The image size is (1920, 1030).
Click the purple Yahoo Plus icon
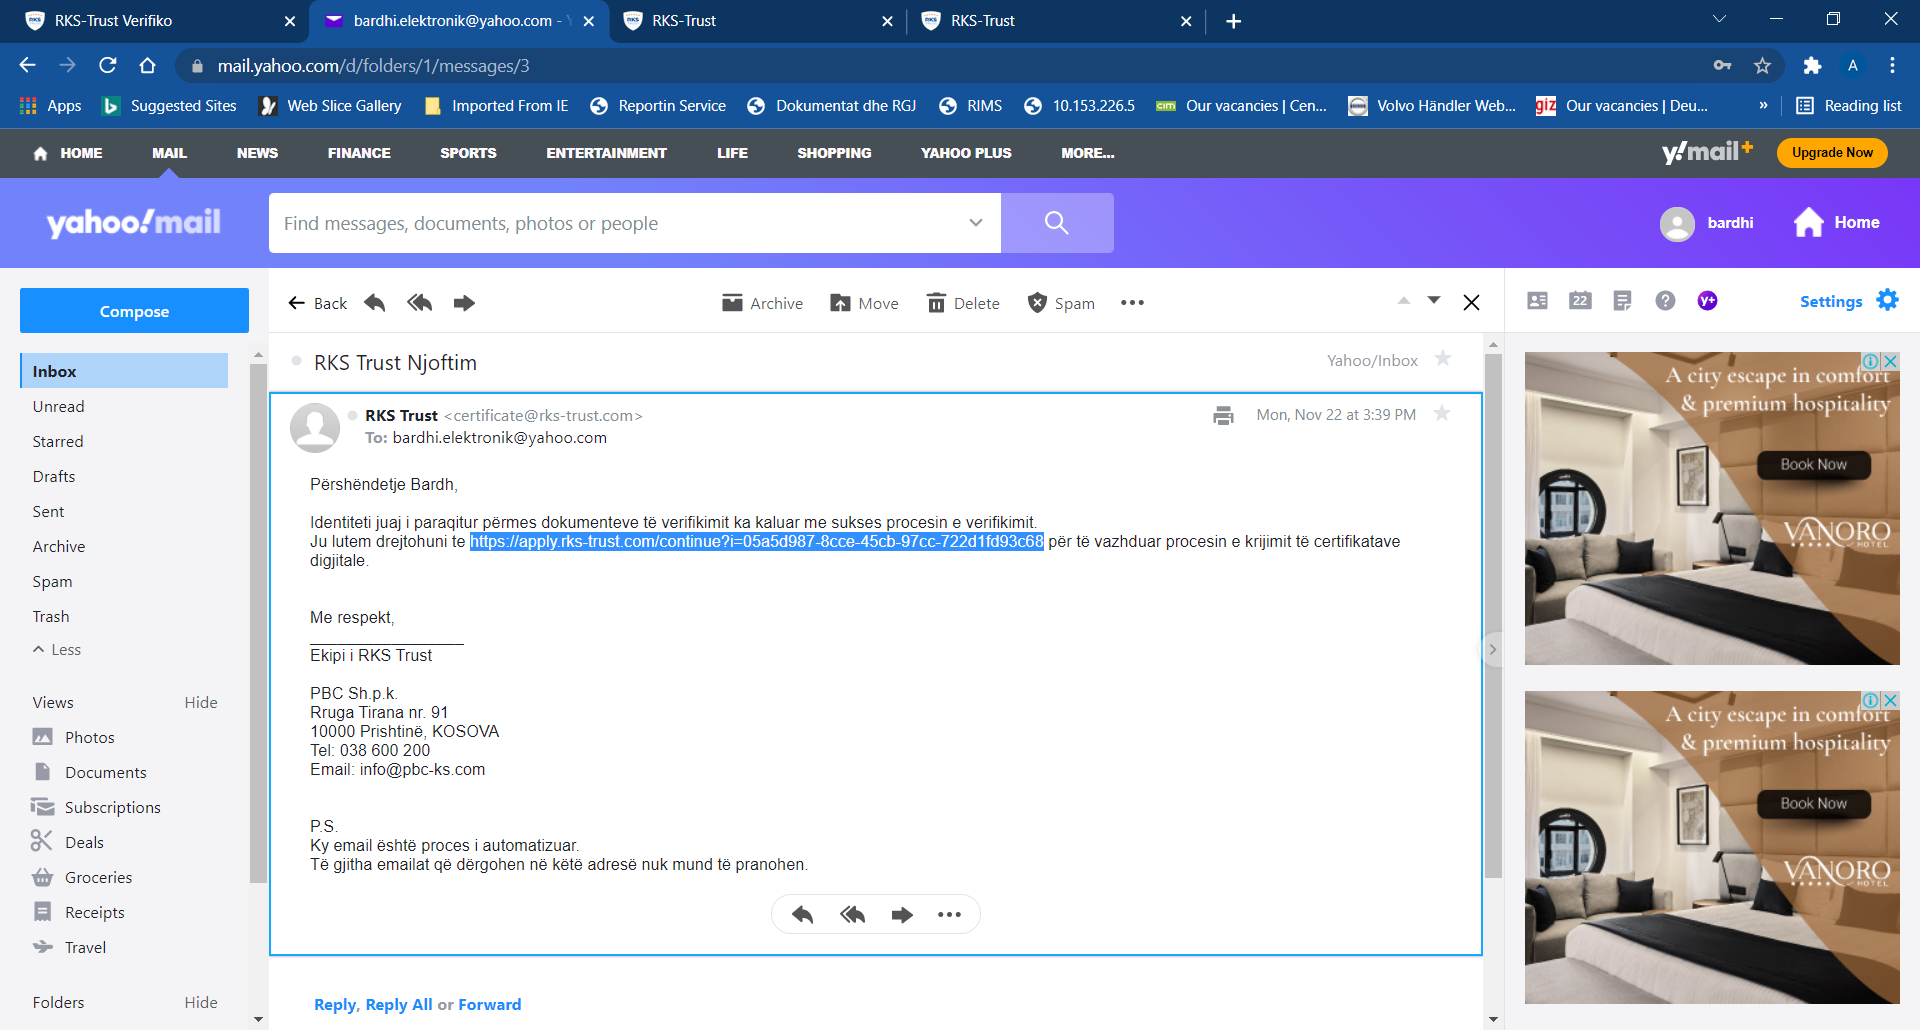1708,301
